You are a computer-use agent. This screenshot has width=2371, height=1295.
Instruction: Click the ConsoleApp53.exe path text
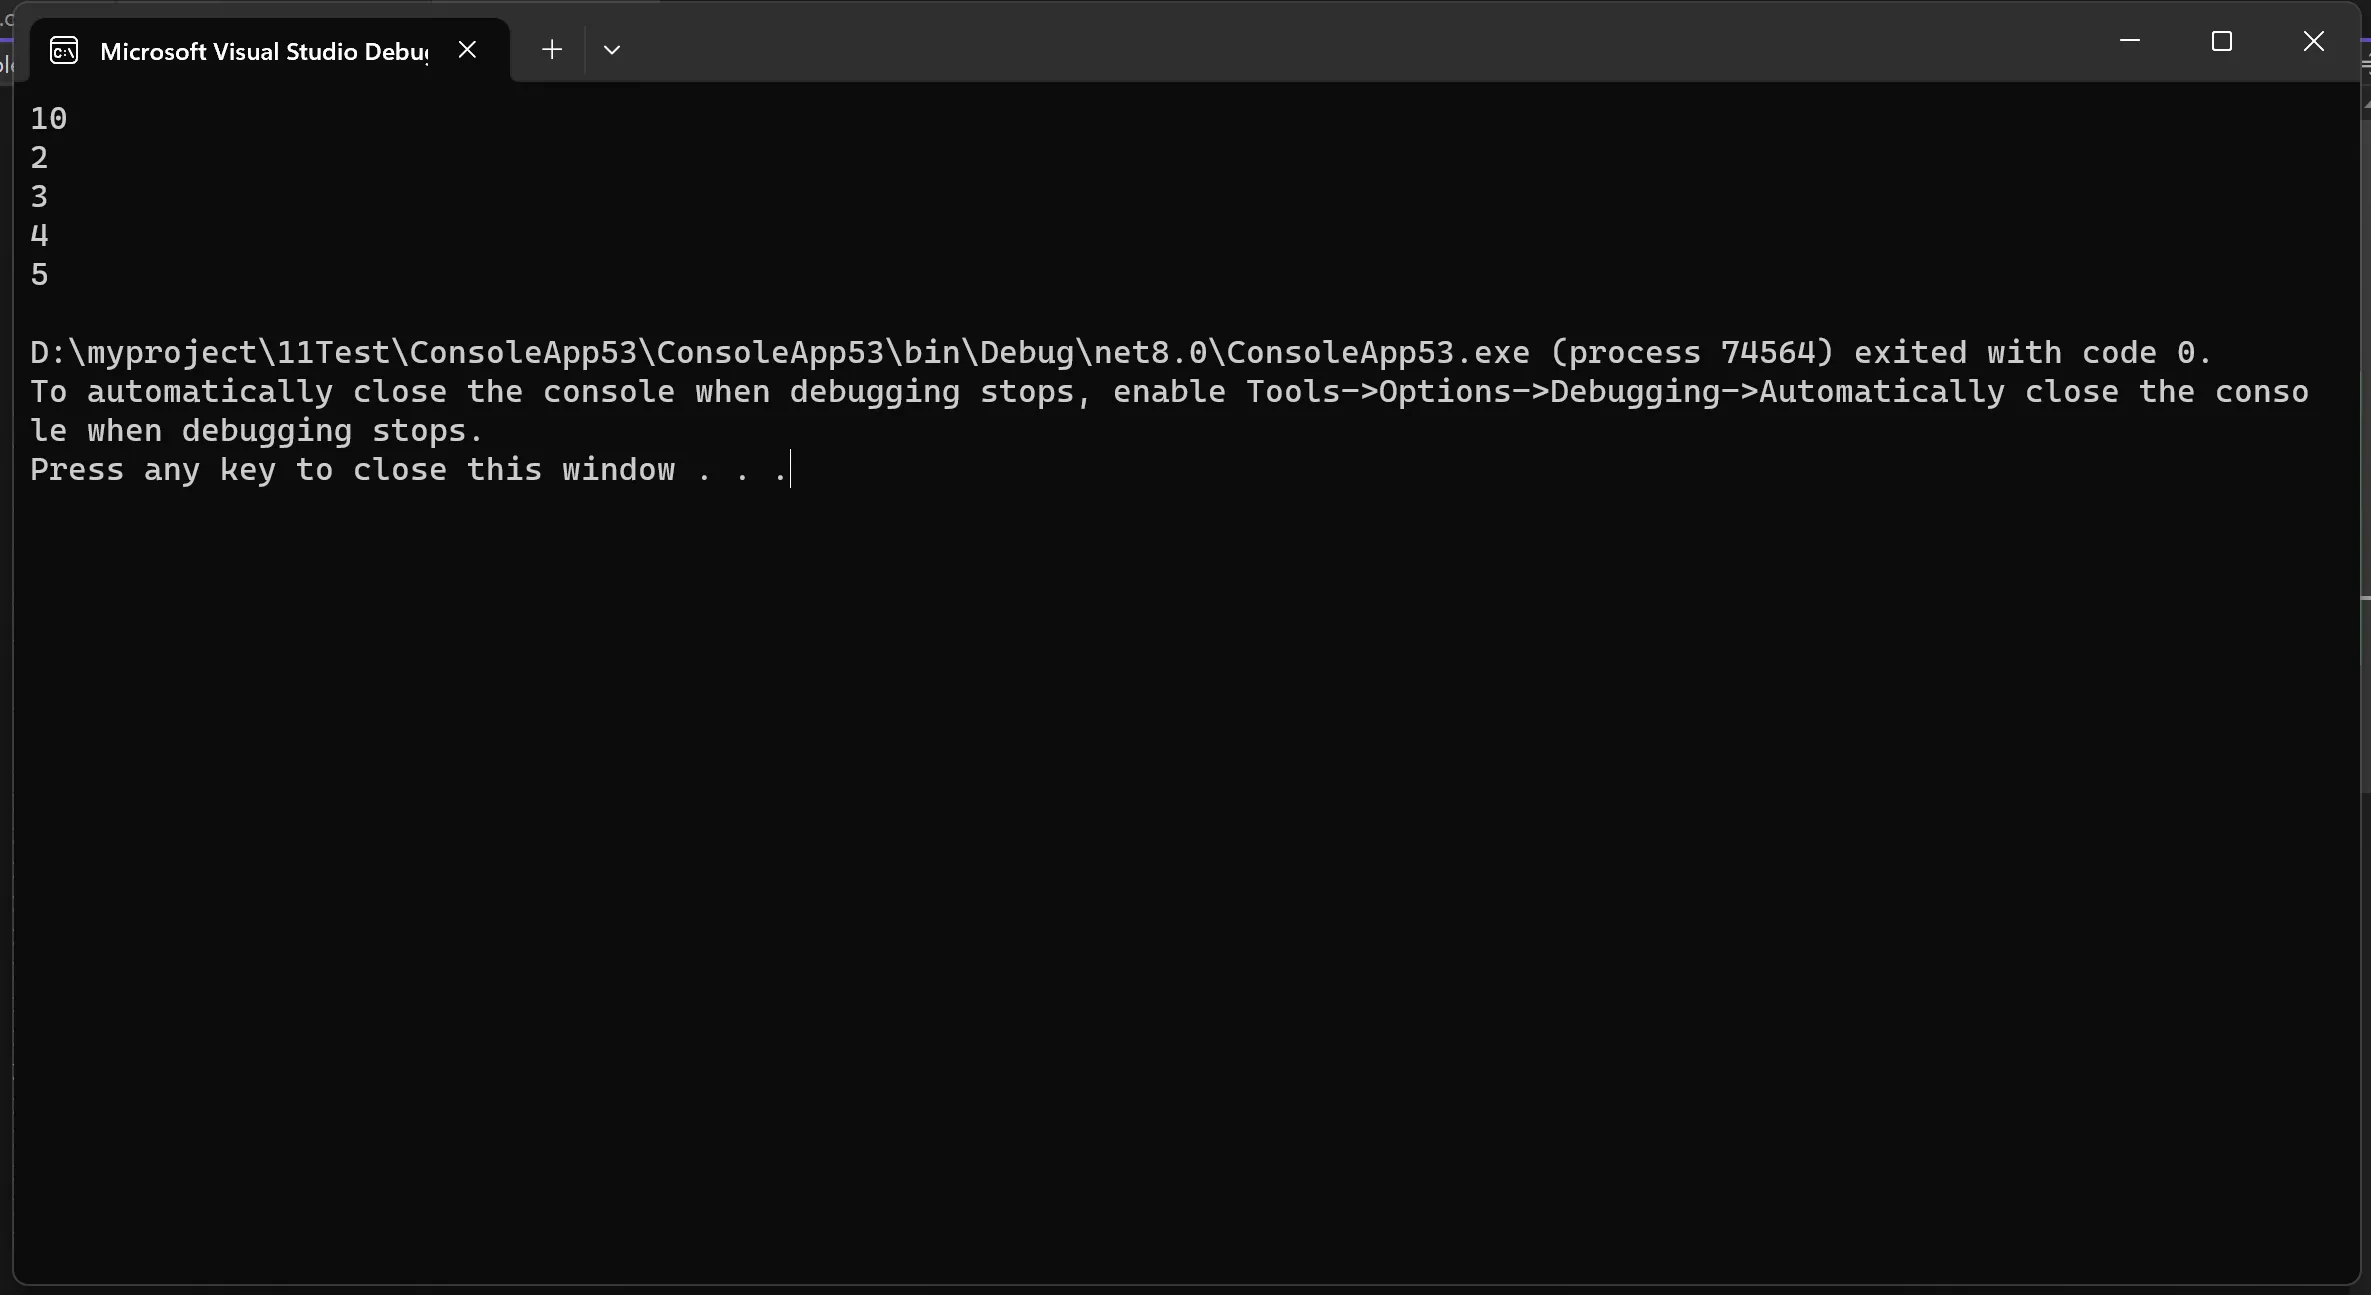click(x=780, y=353)
